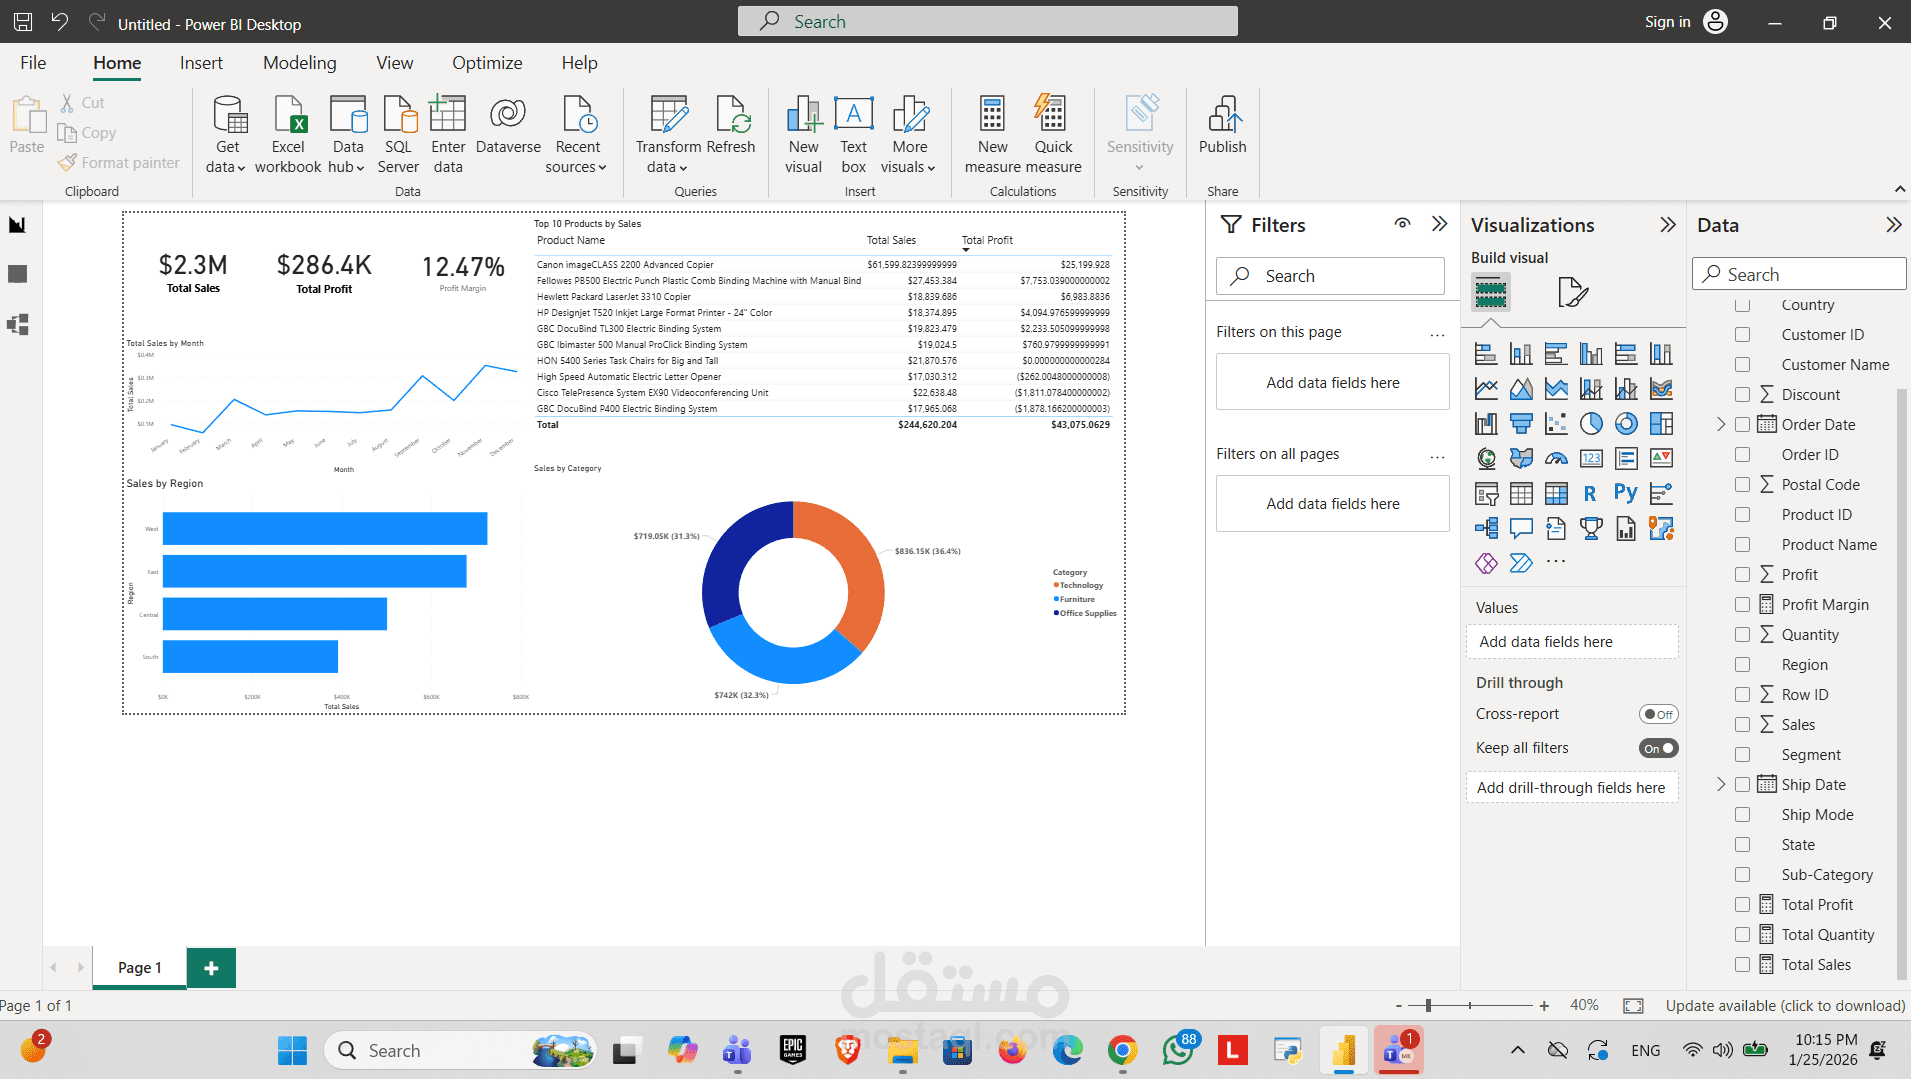Open the Help ribbon tab

[x=579, y=62]
